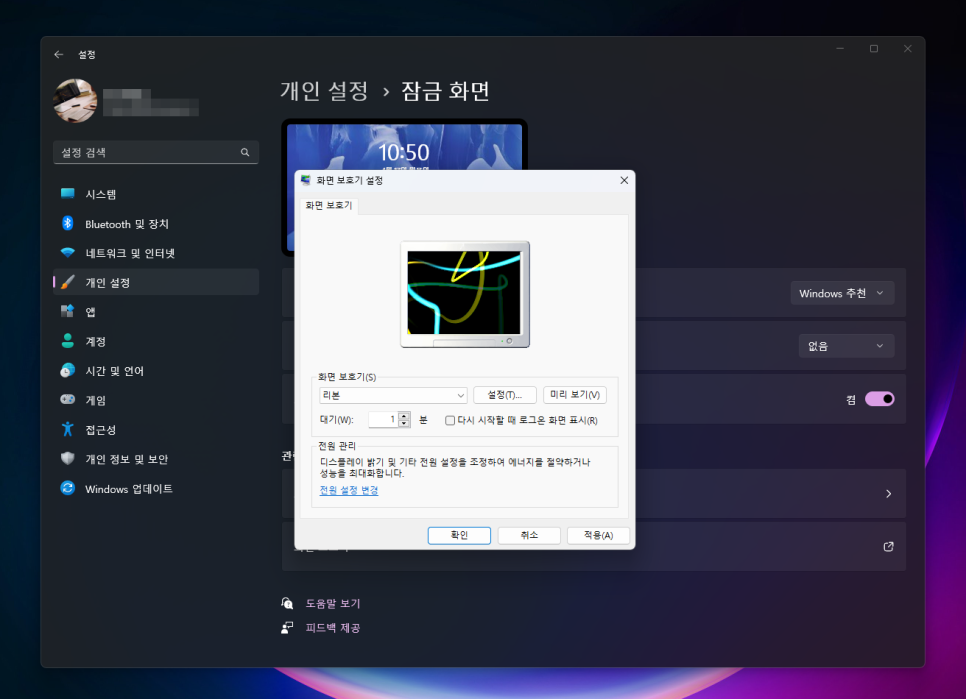Open 네트워크 및 인터넷 category

[156, 253]
